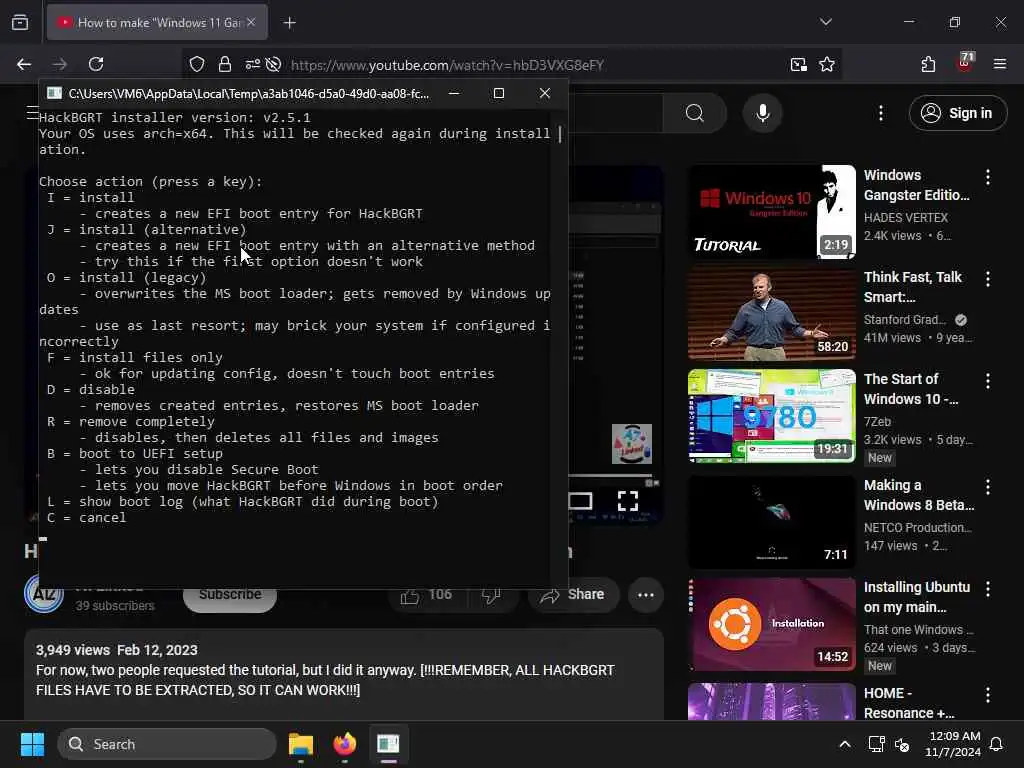Reload the page with the refresh icon

[96, 64]
